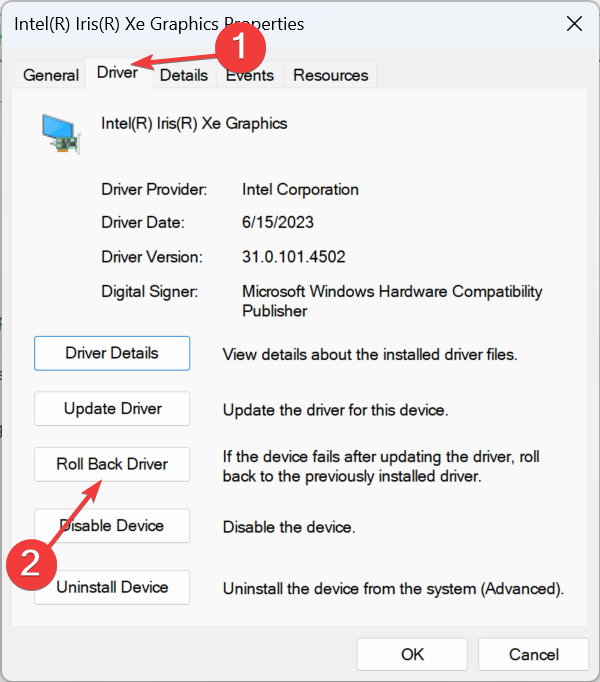Click the Microsoft Windows Hardware Compatibility Publisher text
This screenshot has width=600, height=682.
tap(392, 301)
